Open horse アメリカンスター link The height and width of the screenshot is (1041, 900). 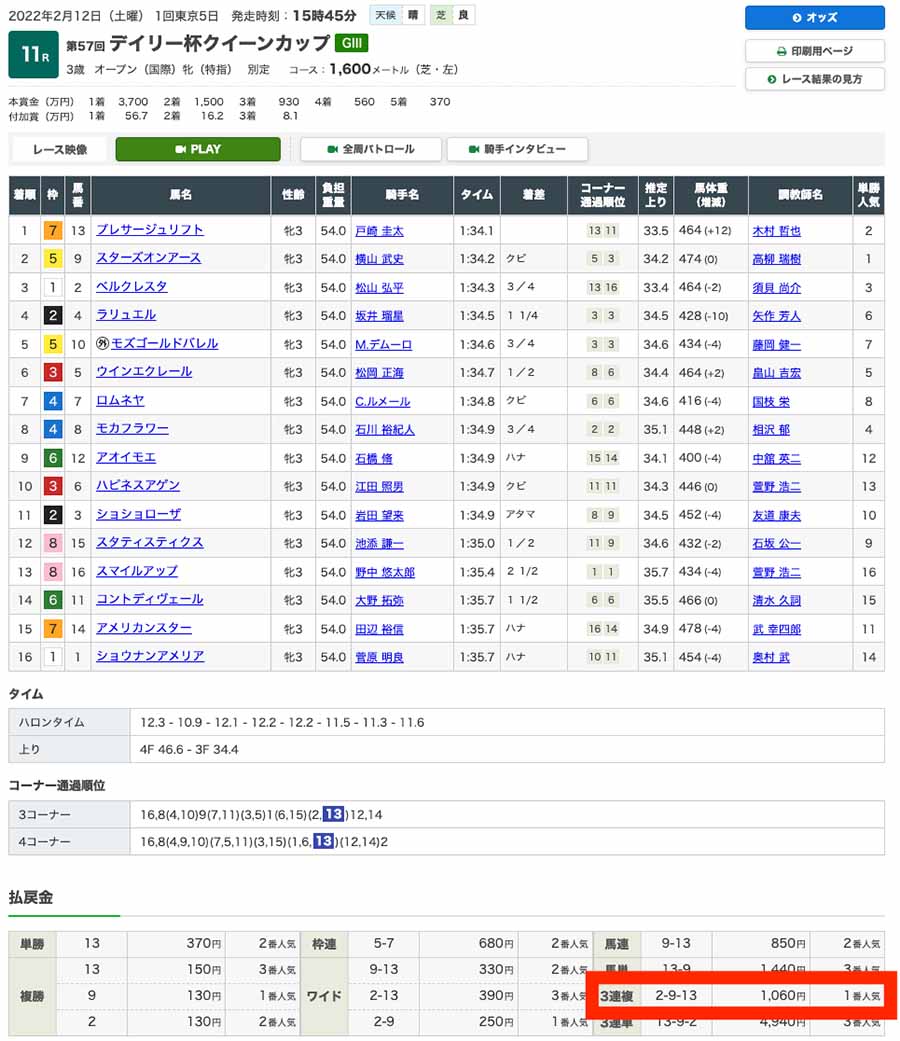144,628
